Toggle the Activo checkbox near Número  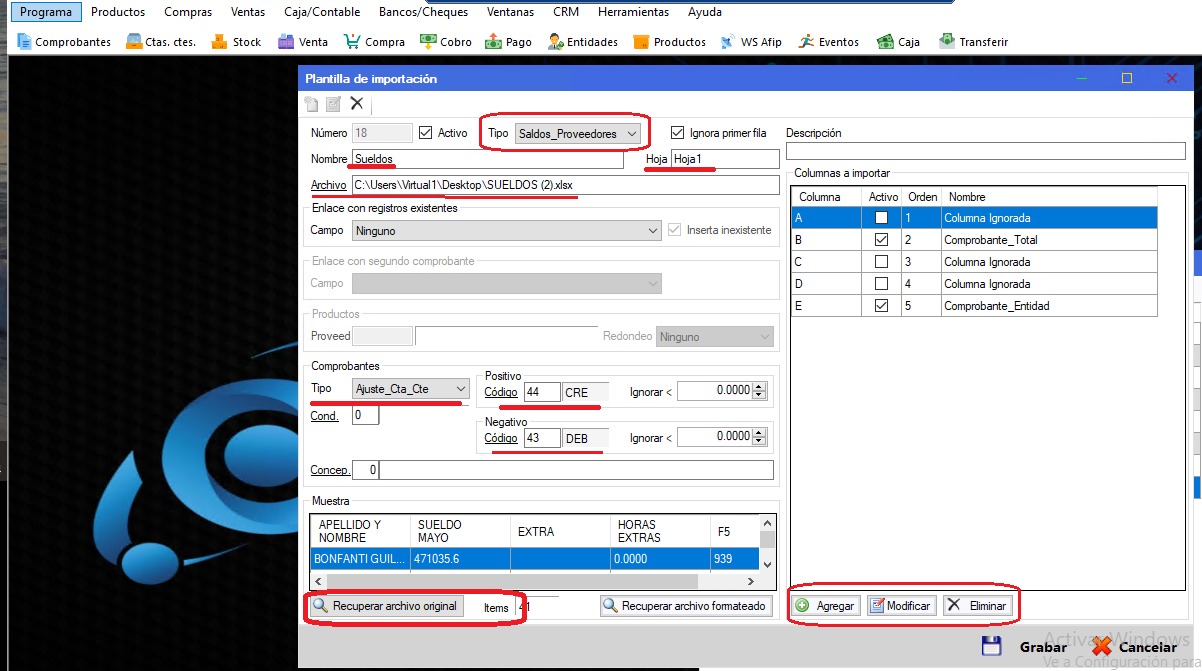click(425, 133)
